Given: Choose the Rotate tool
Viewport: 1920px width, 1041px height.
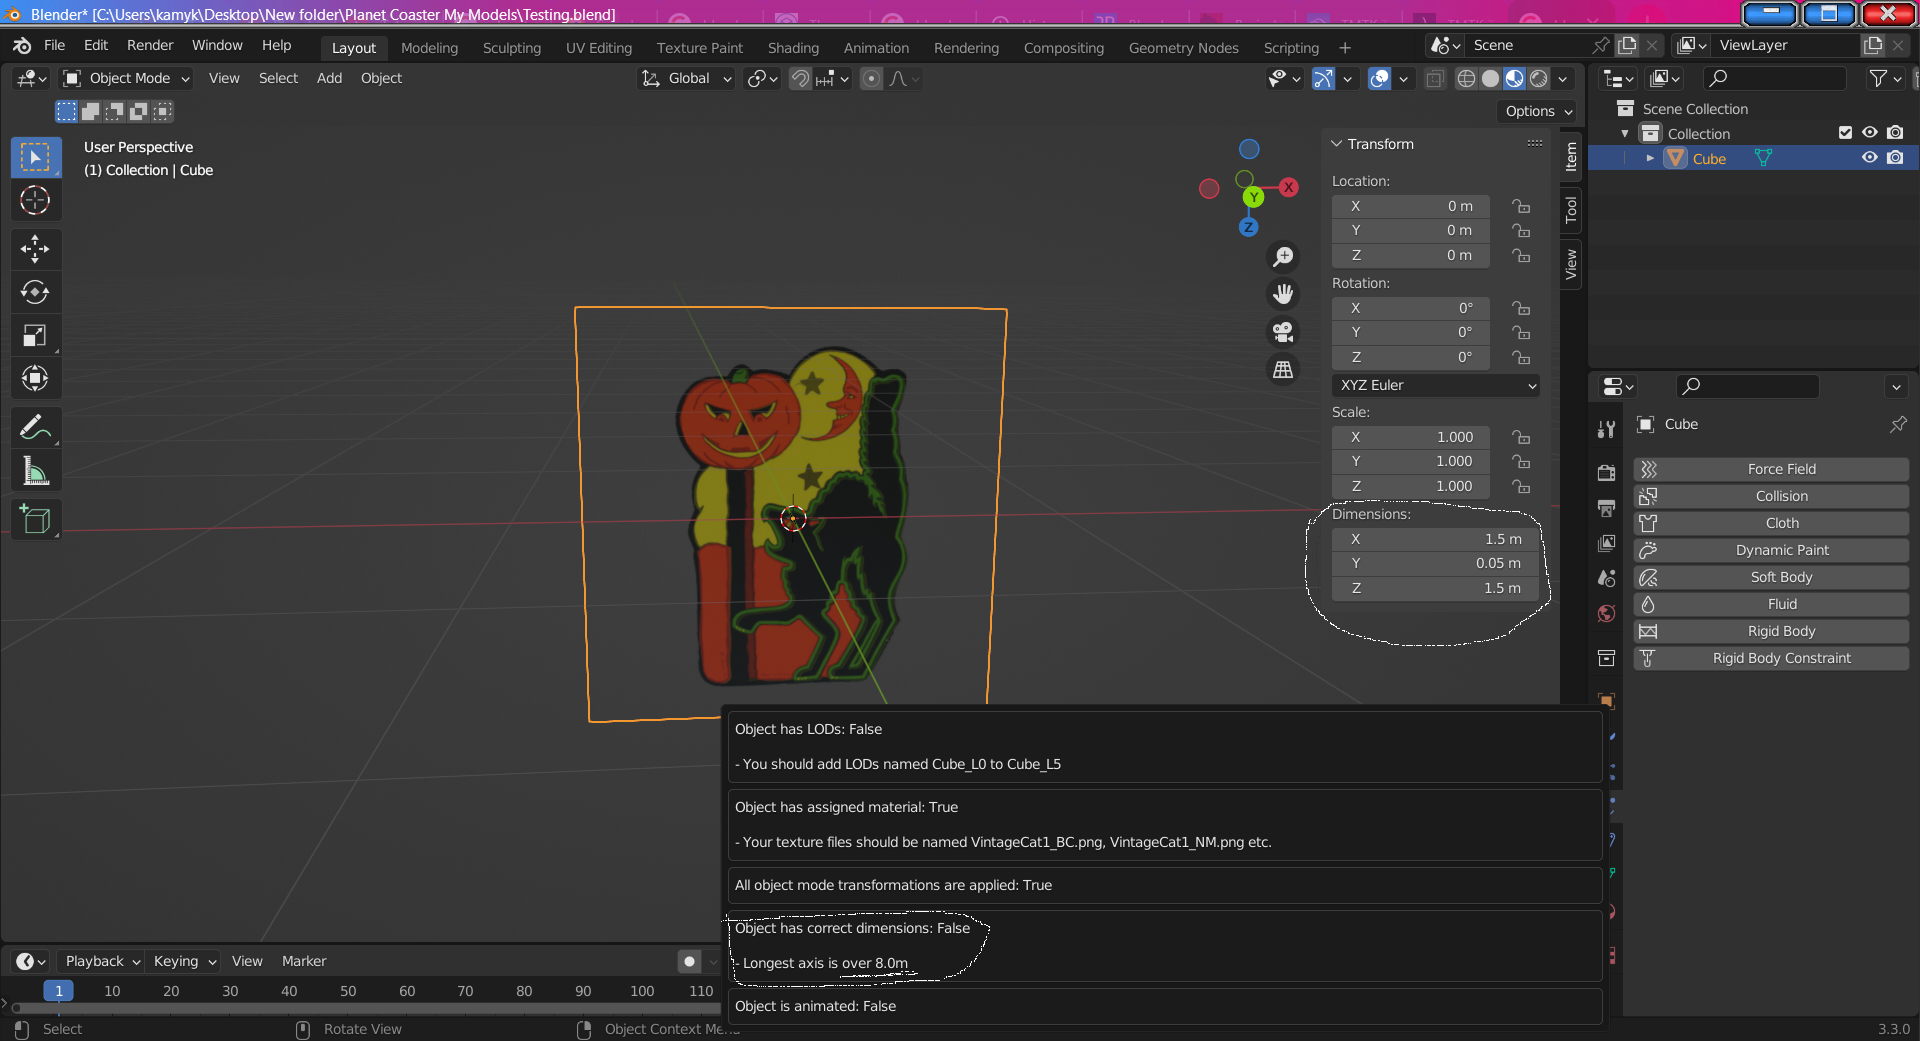Looking at the screenshot, I should pos(36,292).
